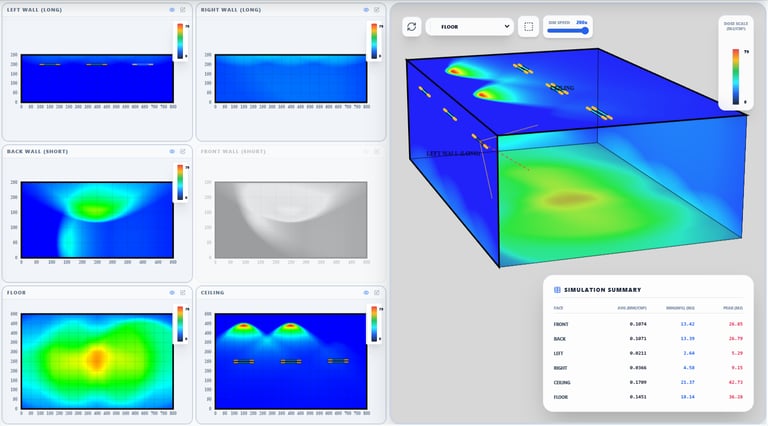Image resolution: width=768 pixels, height=426 pixels.
Task: Select the Floor heatmap plot
Action: tap(97, 361)
